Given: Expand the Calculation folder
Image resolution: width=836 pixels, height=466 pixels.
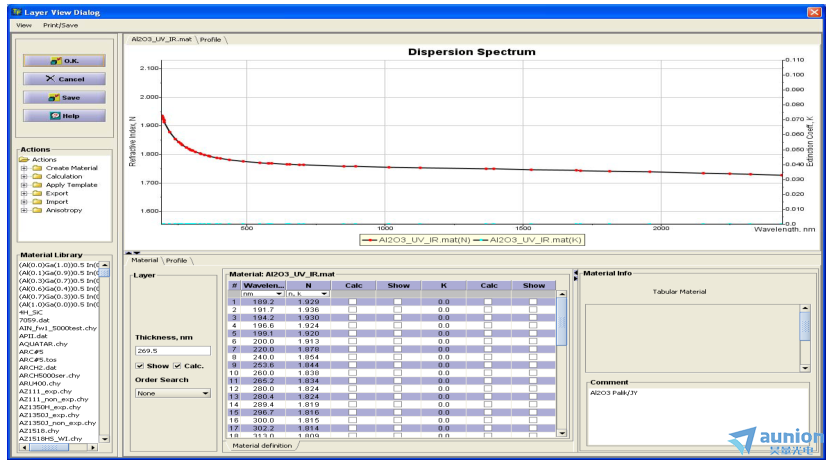Looking at the screenshot, I should click(24, 176).
